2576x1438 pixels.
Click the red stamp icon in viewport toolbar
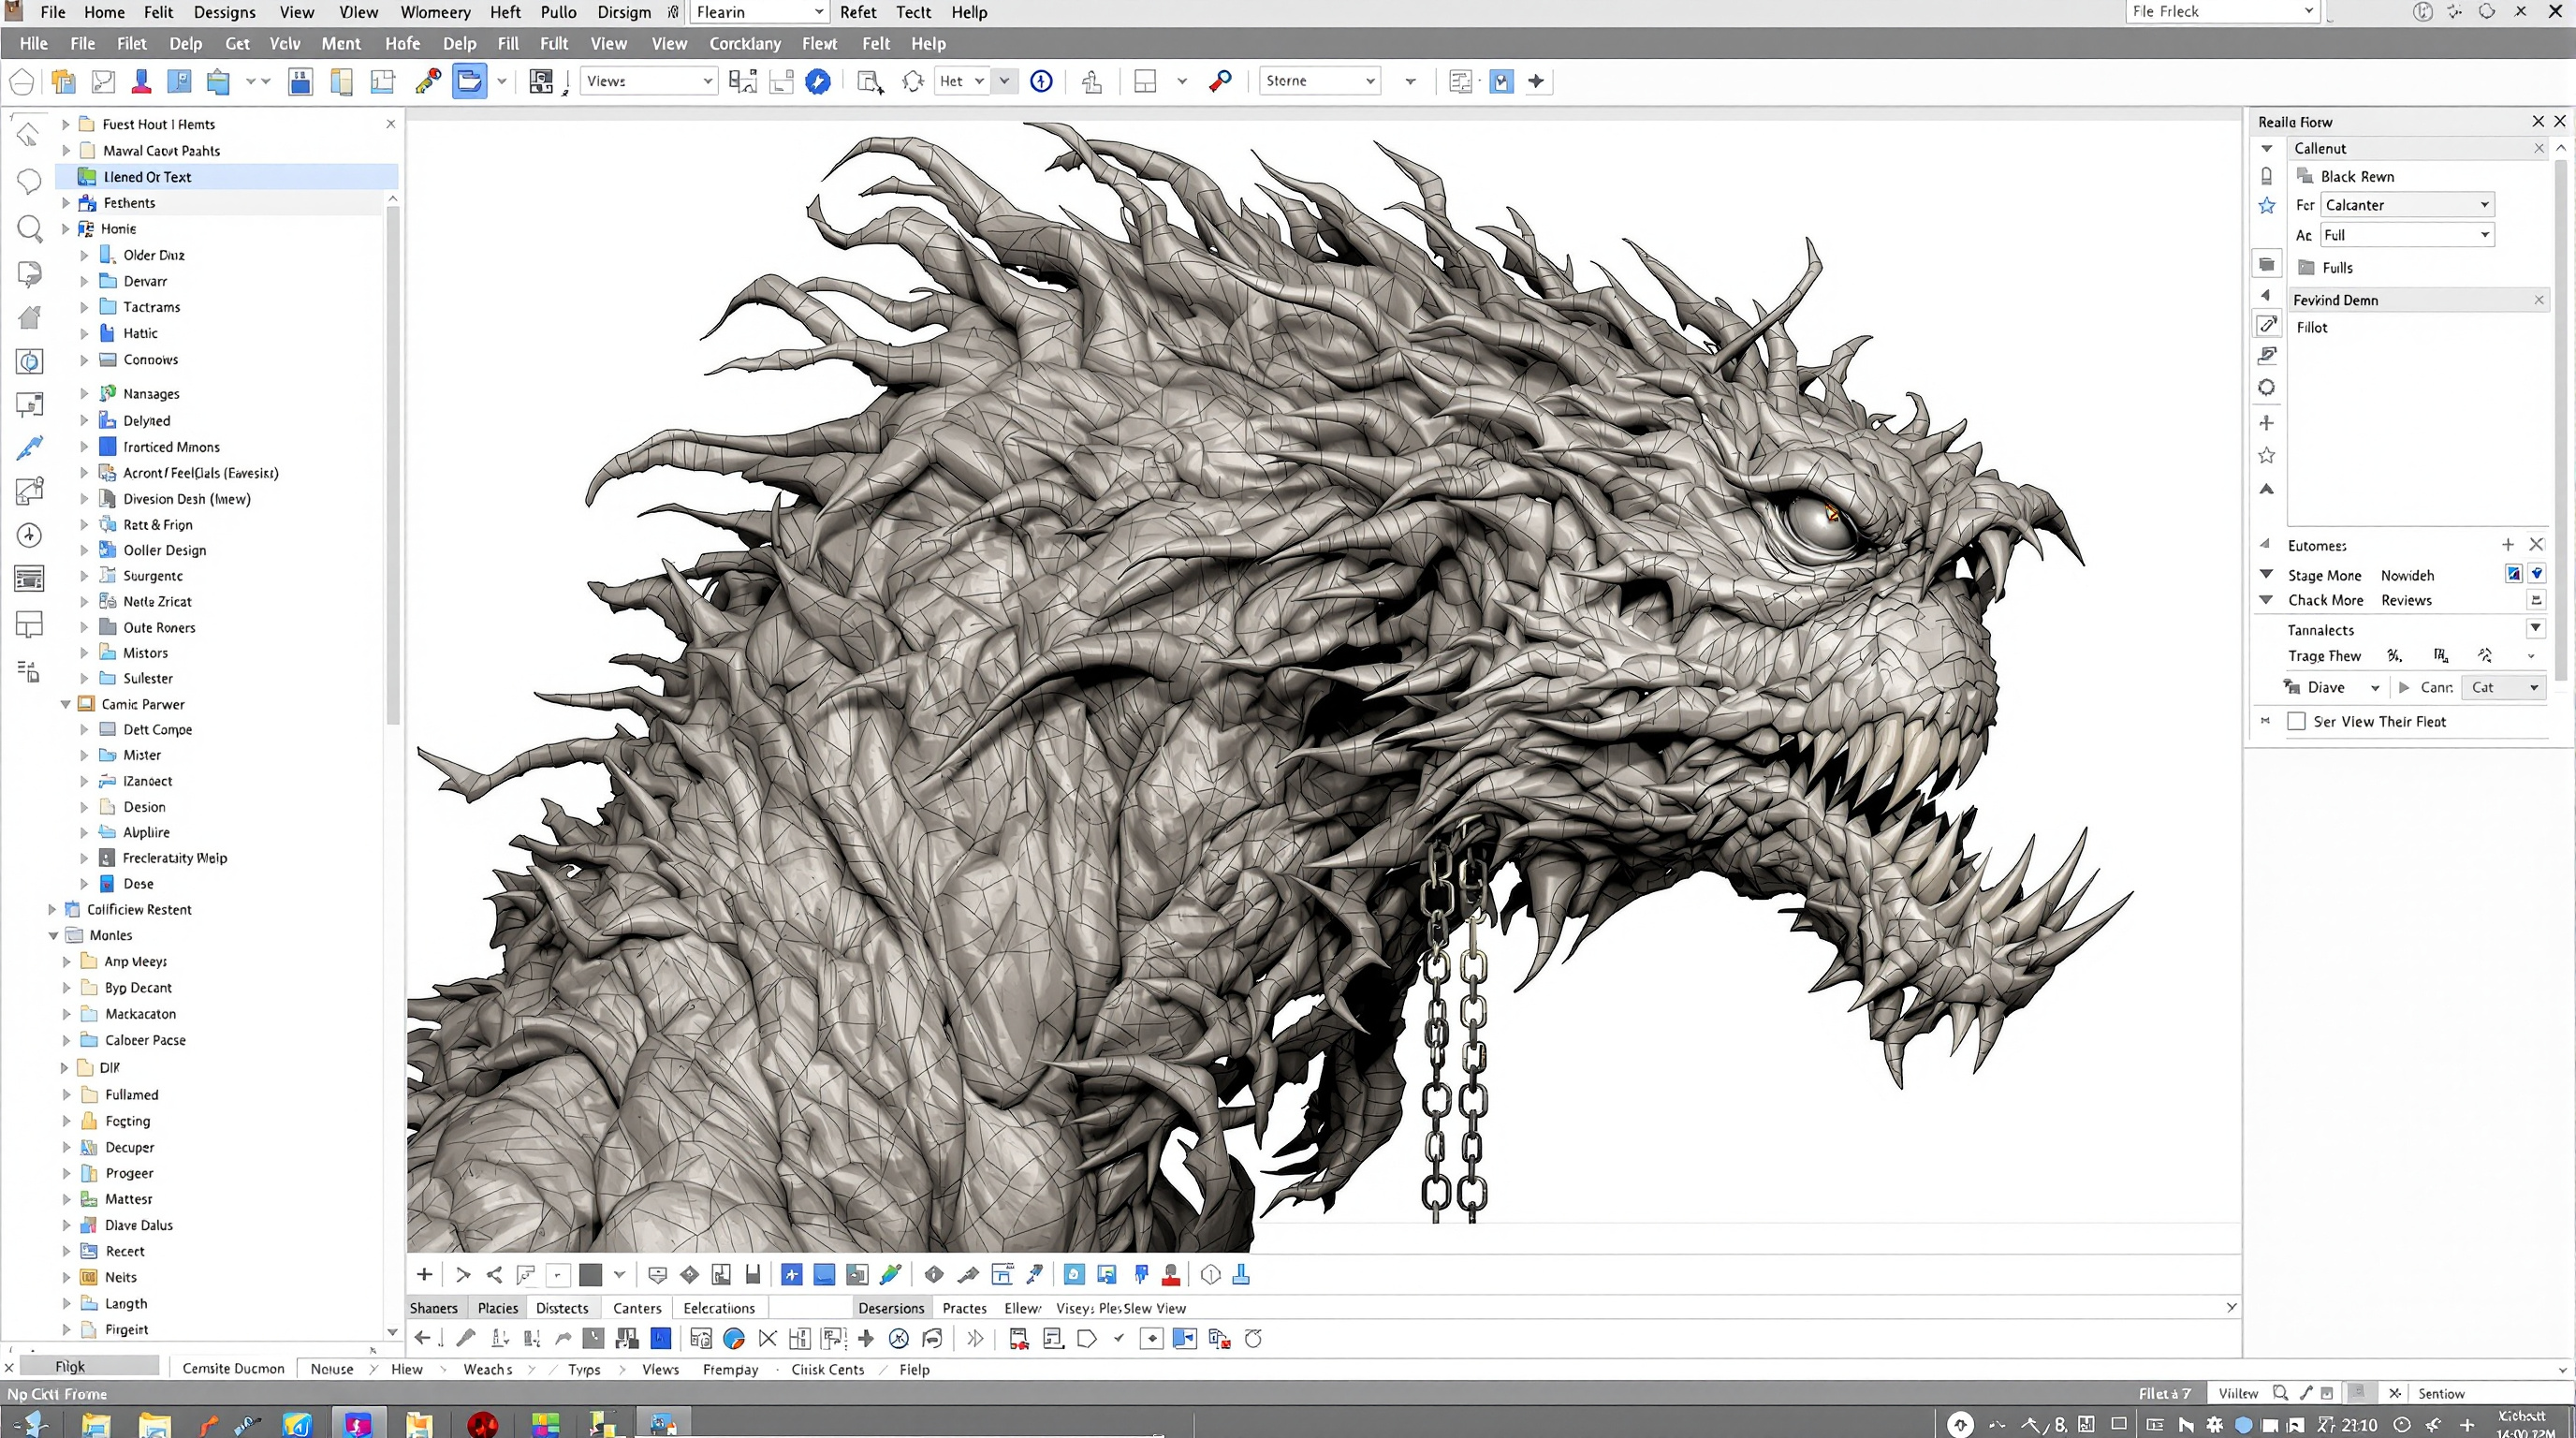point(1171,1274)
